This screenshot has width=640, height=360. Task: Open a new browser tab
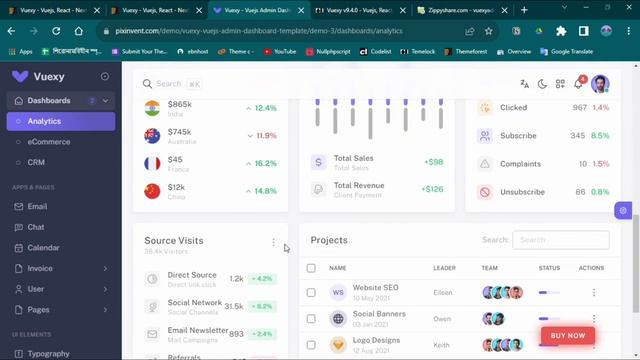pos(524,10)
